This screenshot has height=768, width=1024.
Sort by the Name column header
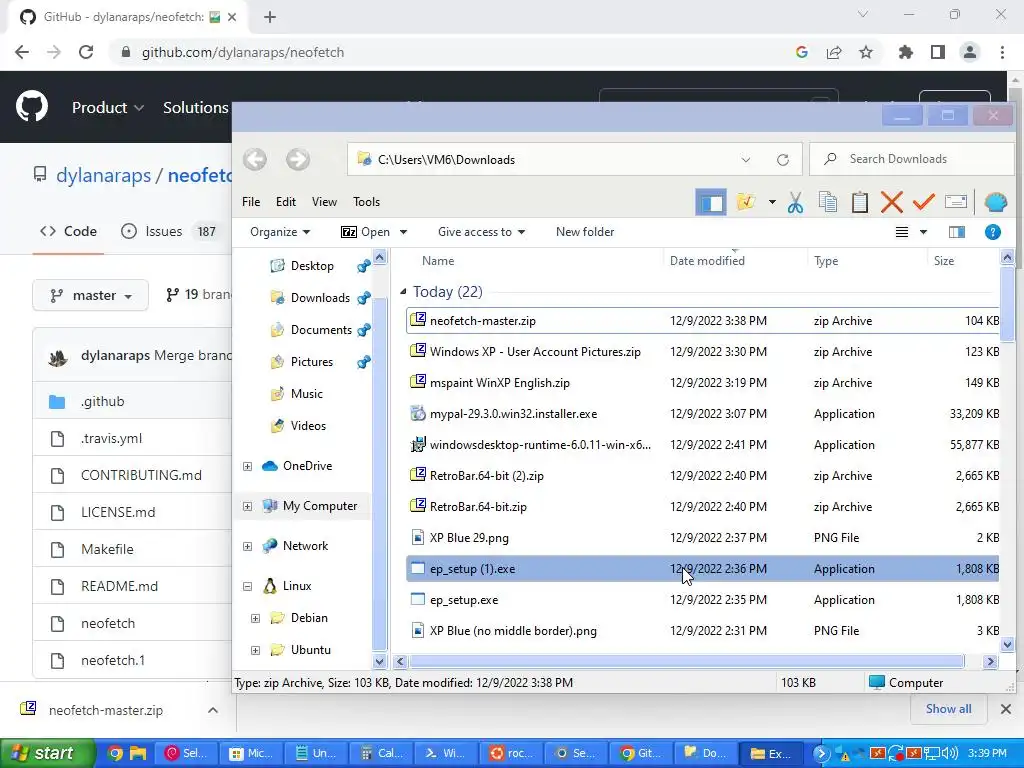click(x=438, y=261)
